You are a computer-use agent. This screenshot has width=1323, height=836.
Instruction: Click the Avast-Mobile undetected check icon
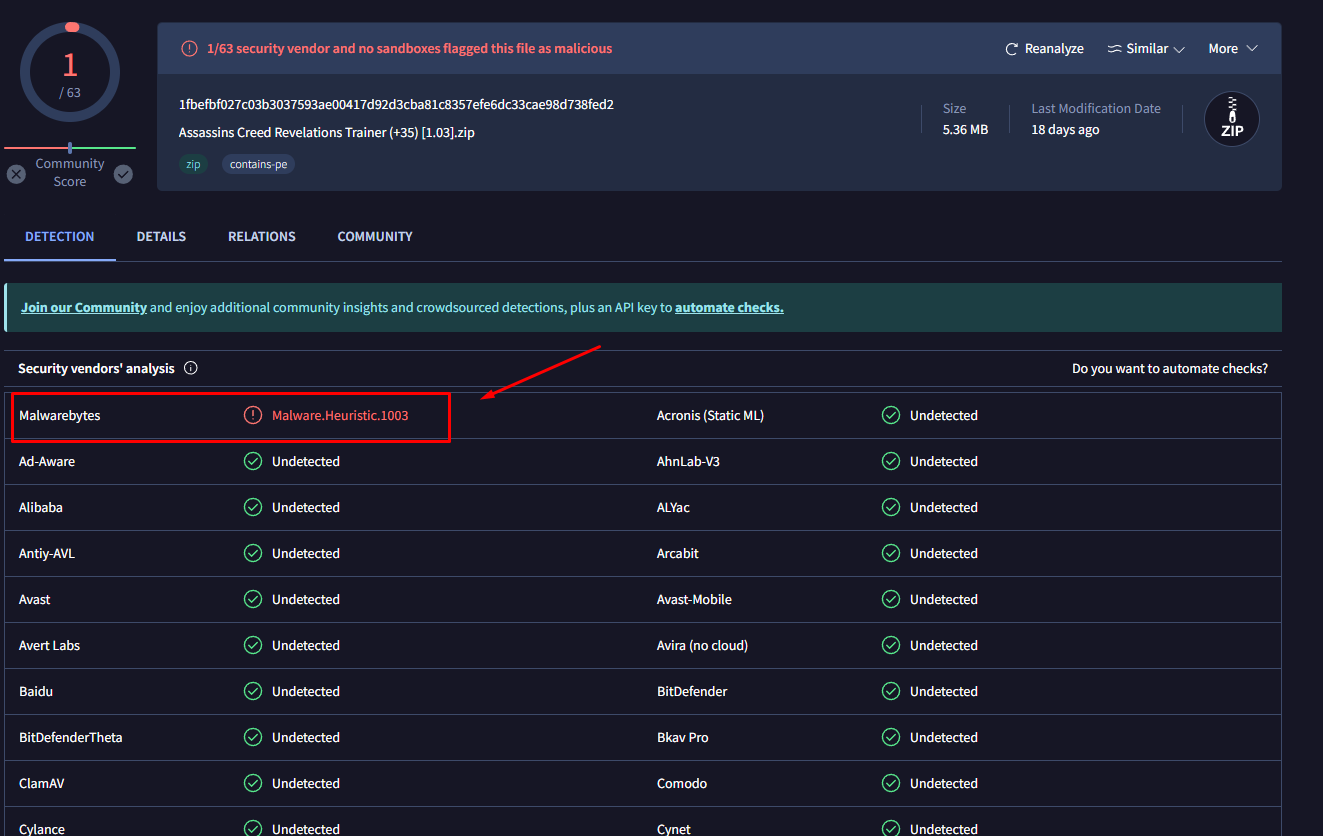coord(891,599)
